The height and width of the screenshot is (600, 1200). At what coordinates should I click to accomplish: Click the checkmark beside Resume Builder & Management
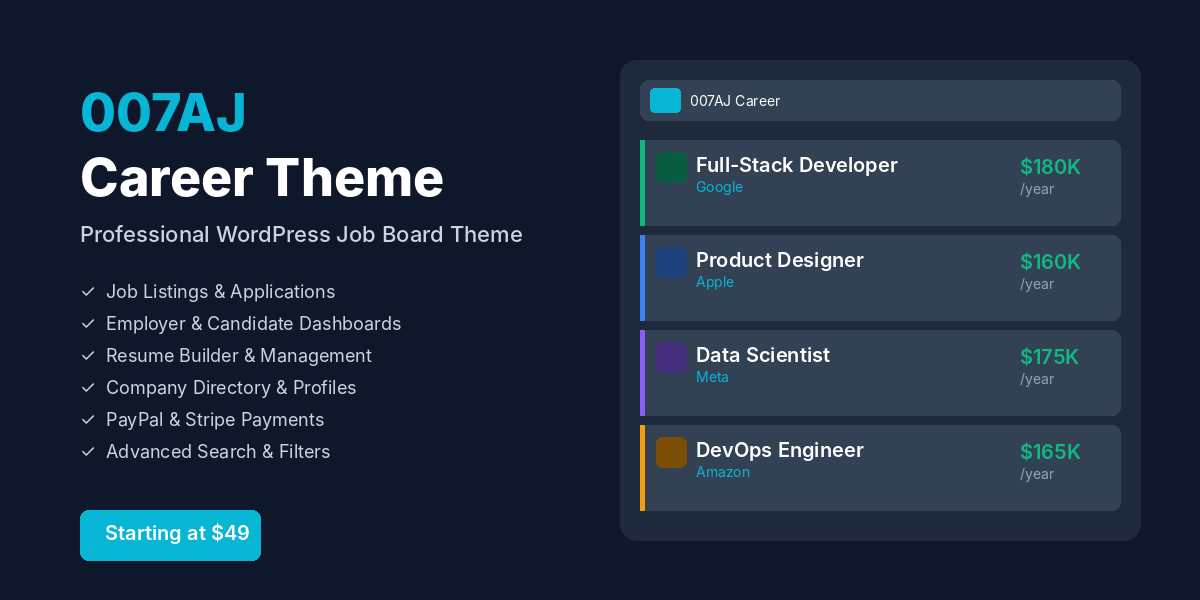point(88,356)
